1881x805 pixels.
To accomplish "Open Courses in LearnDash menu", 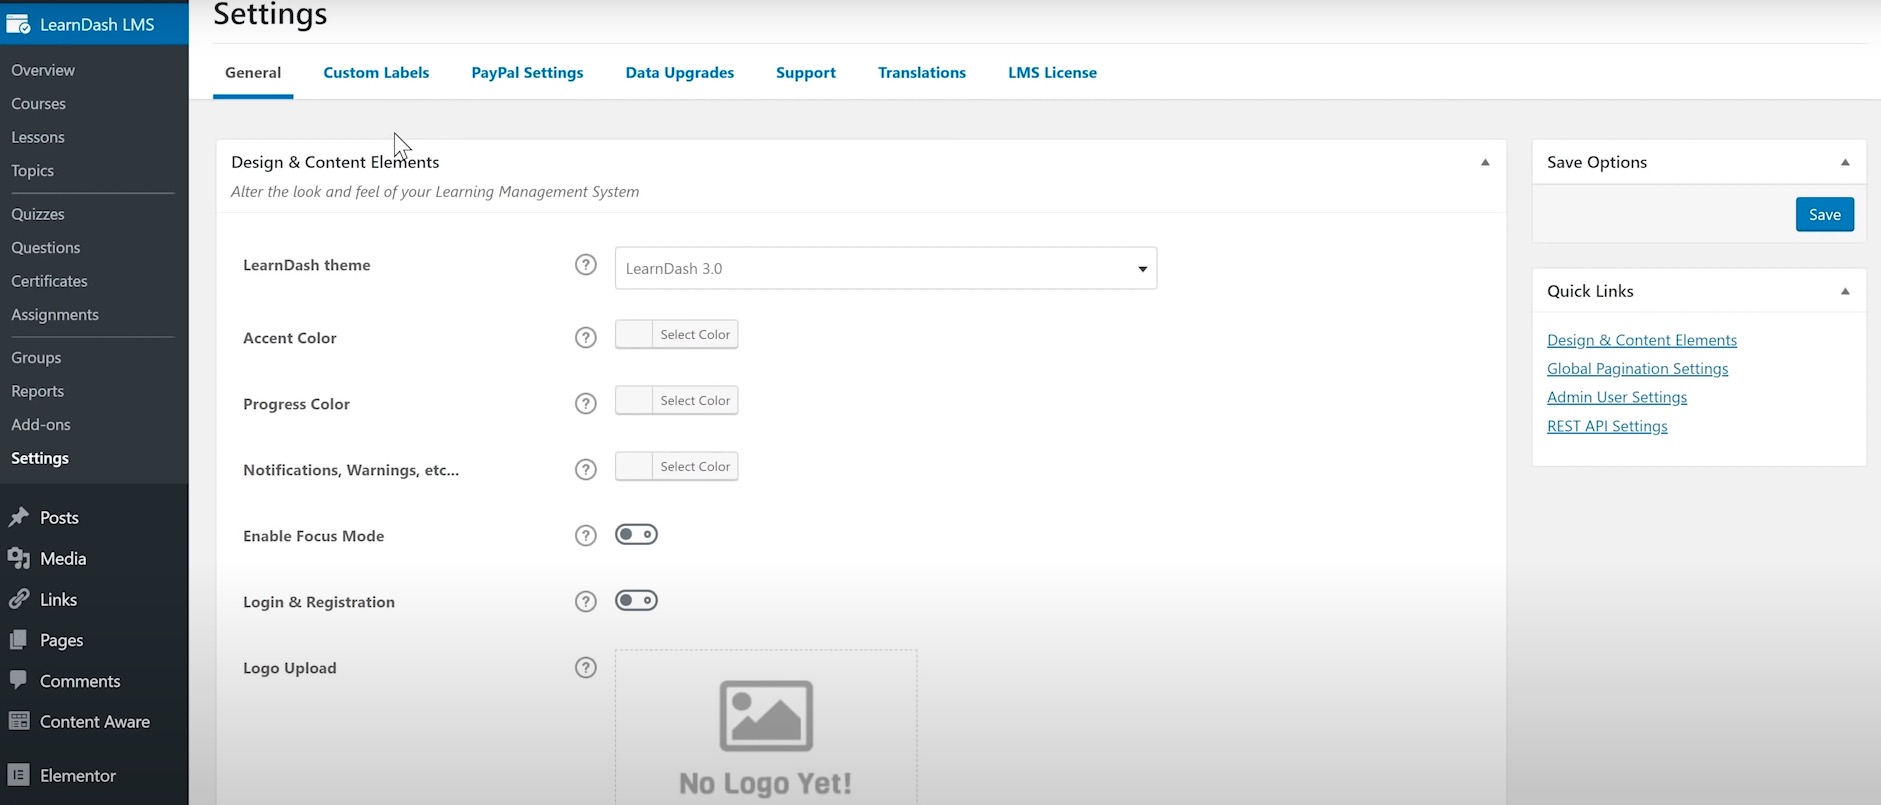I will point(38,103).
